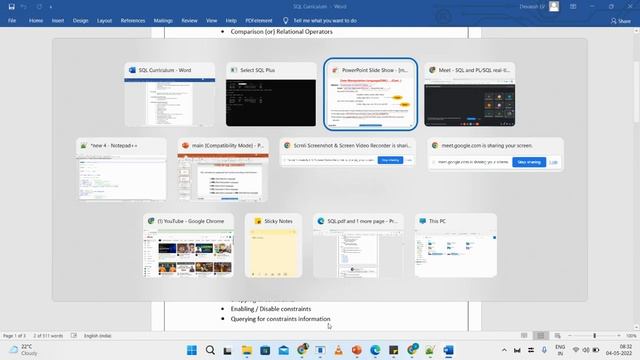Switch to Read Mode view icon
640x360 pixels.
tap(524, 336)
